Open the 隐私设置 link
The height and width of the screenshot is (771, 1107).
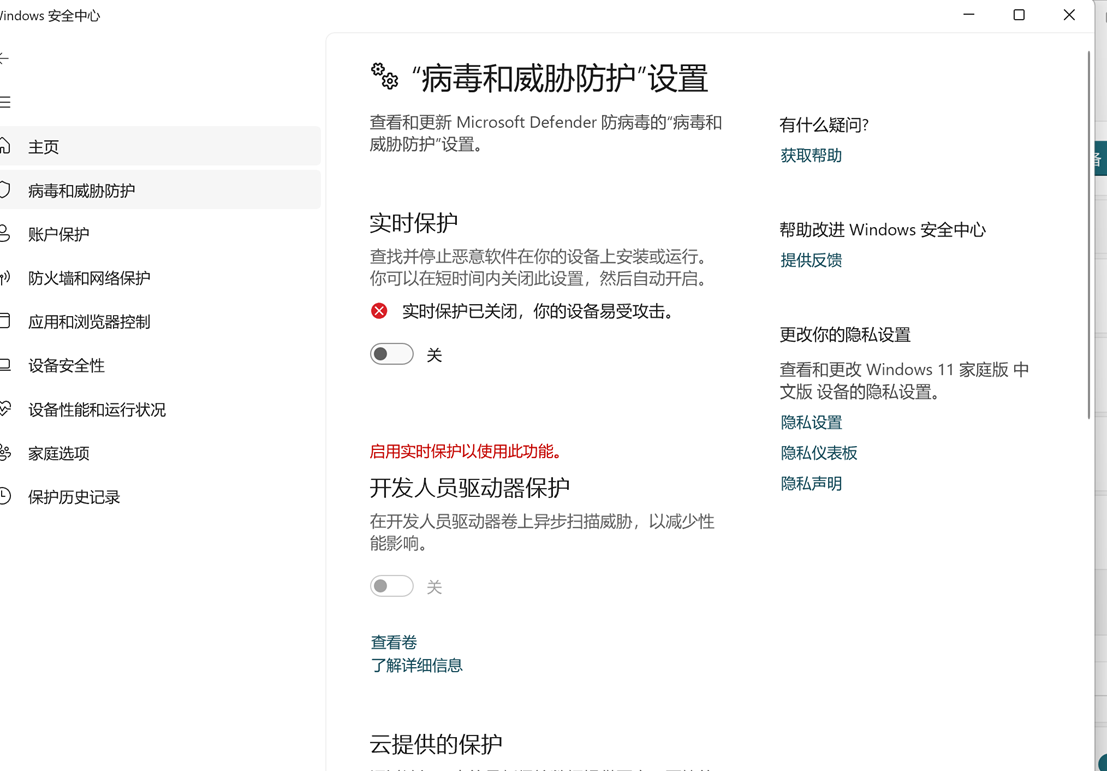pos(811,422)
